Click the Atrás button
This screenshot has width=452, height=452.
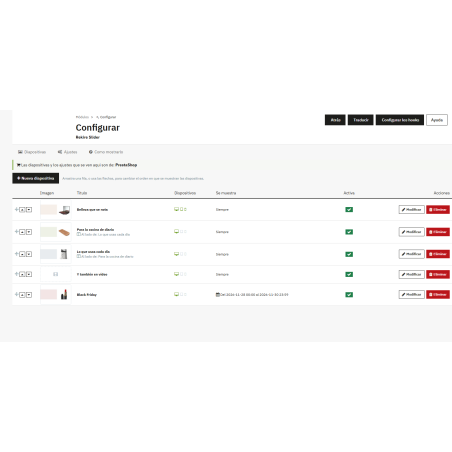coord(335,120)
